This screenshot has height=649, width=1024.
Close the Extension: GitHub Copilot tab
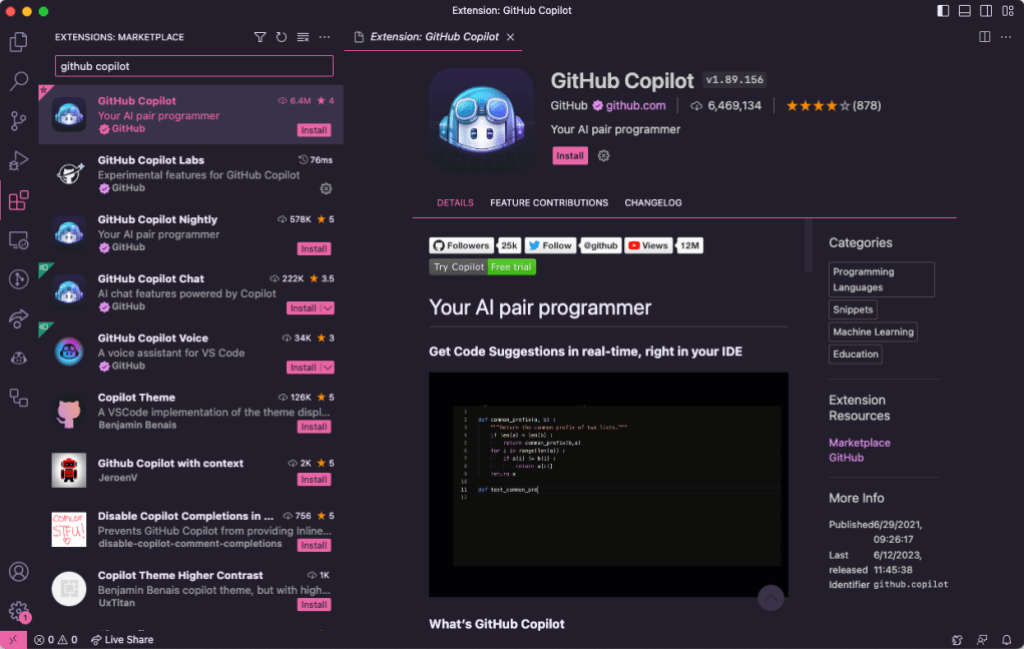[511, 37]
